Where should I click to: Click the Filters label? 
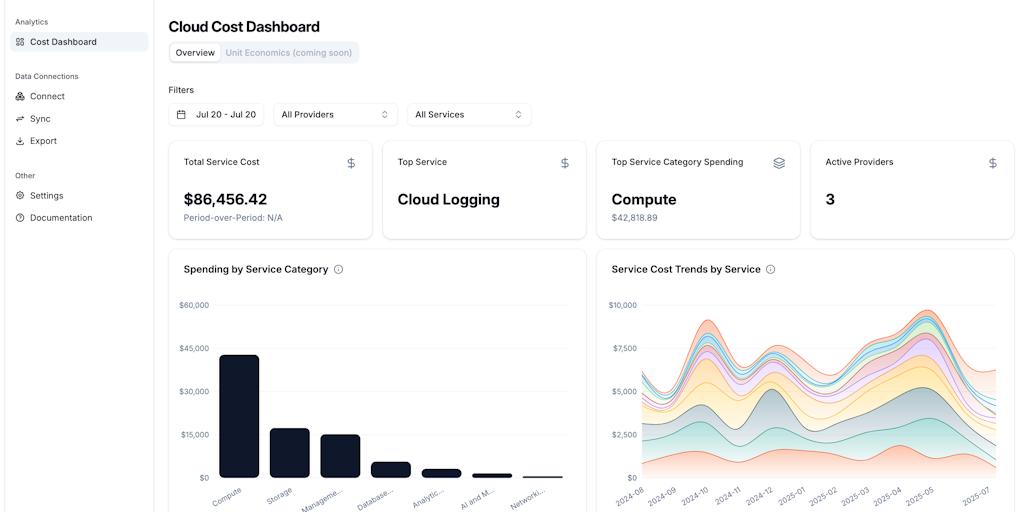(182, 90)
